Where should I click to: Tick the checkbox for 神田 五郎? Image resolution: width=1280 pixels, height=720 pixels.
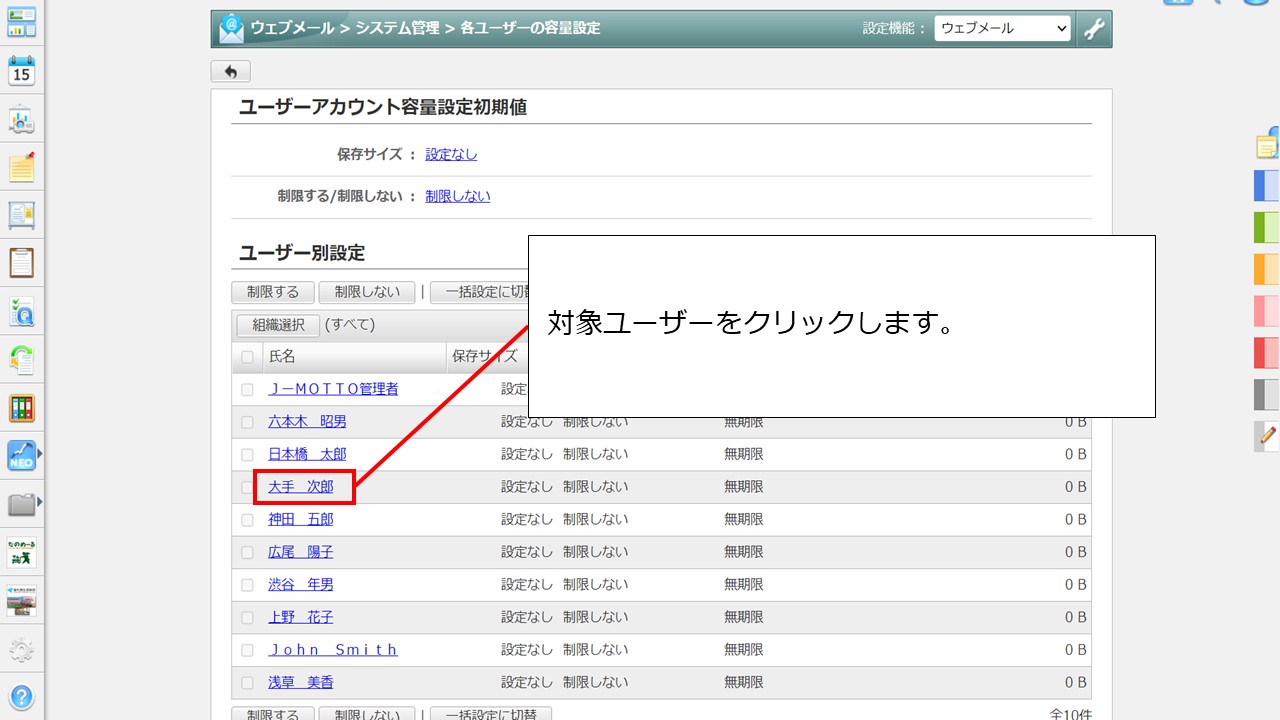[x=247, y=520]
